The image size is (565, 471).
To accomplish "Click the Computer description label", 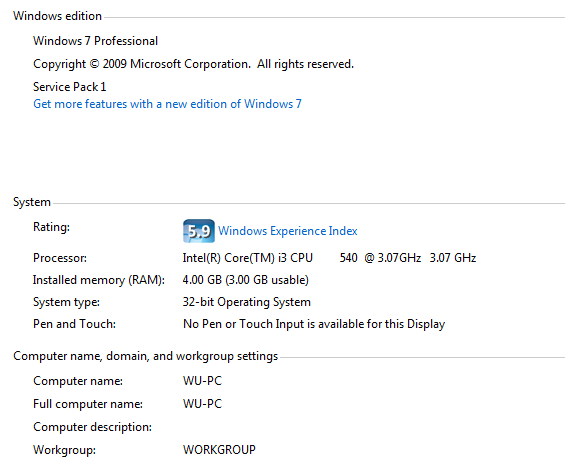I will (x=92, y=427).
